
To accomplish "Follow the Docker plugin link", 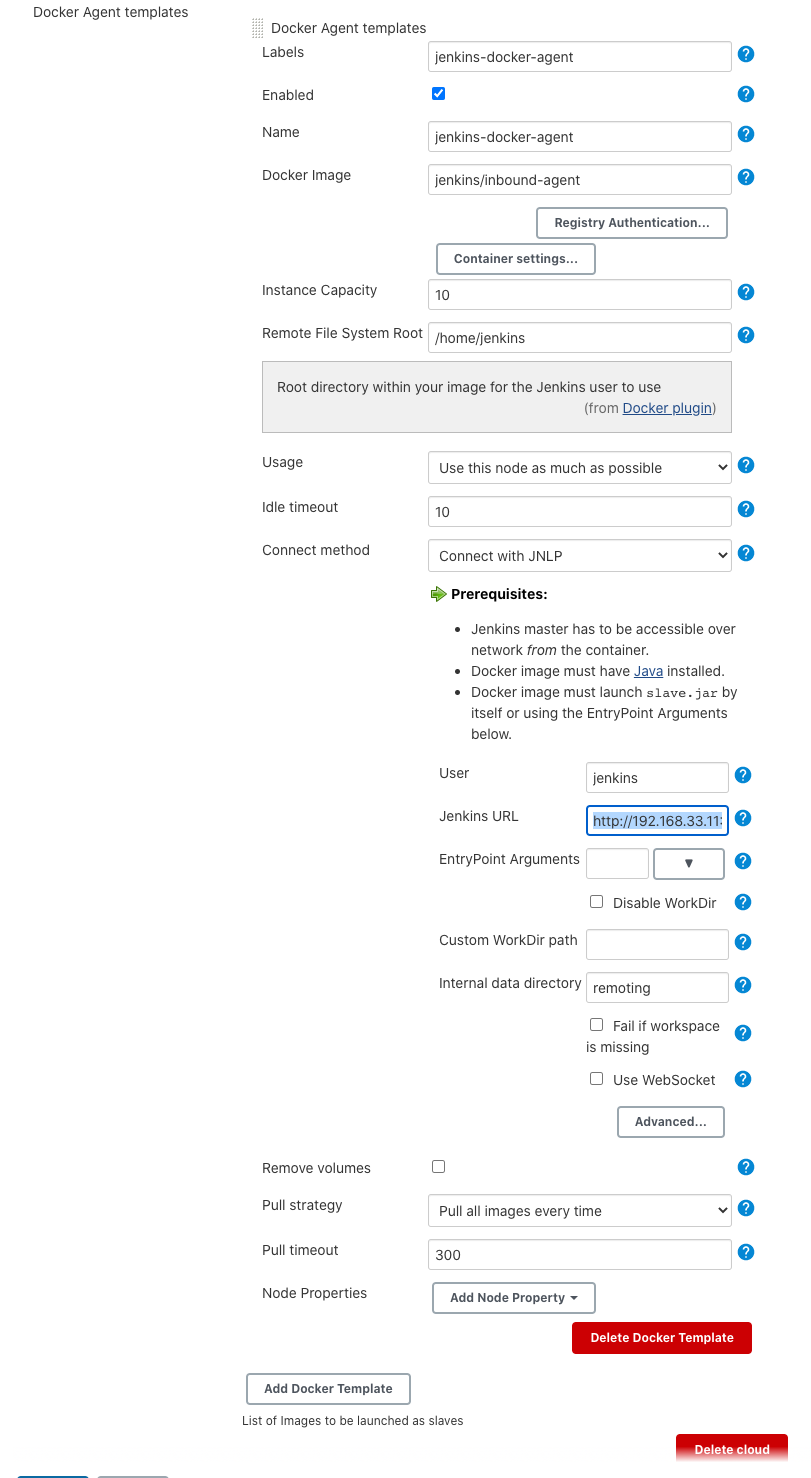I will [666, 407].
